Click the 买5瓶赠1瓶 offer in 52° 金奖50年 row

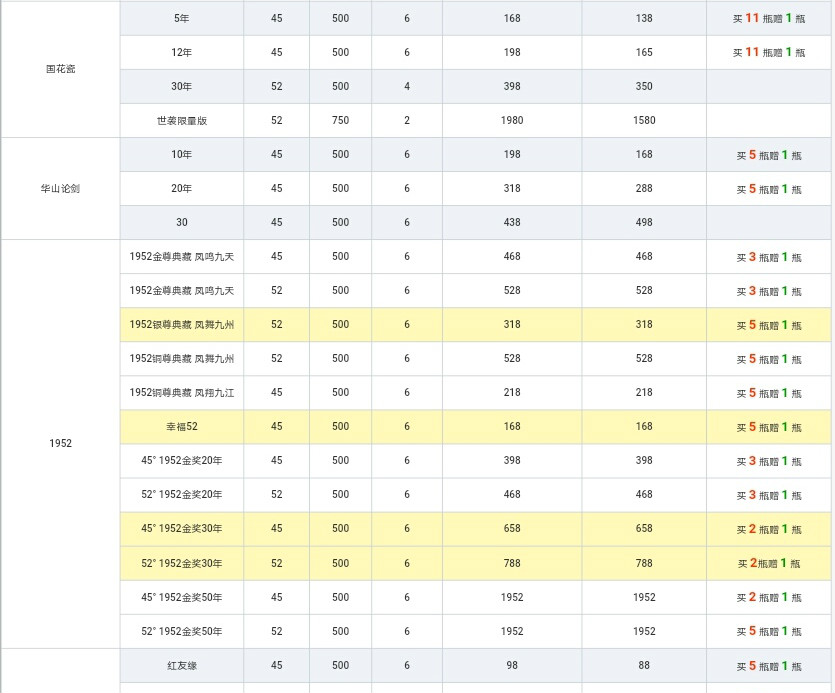point(768,632)
